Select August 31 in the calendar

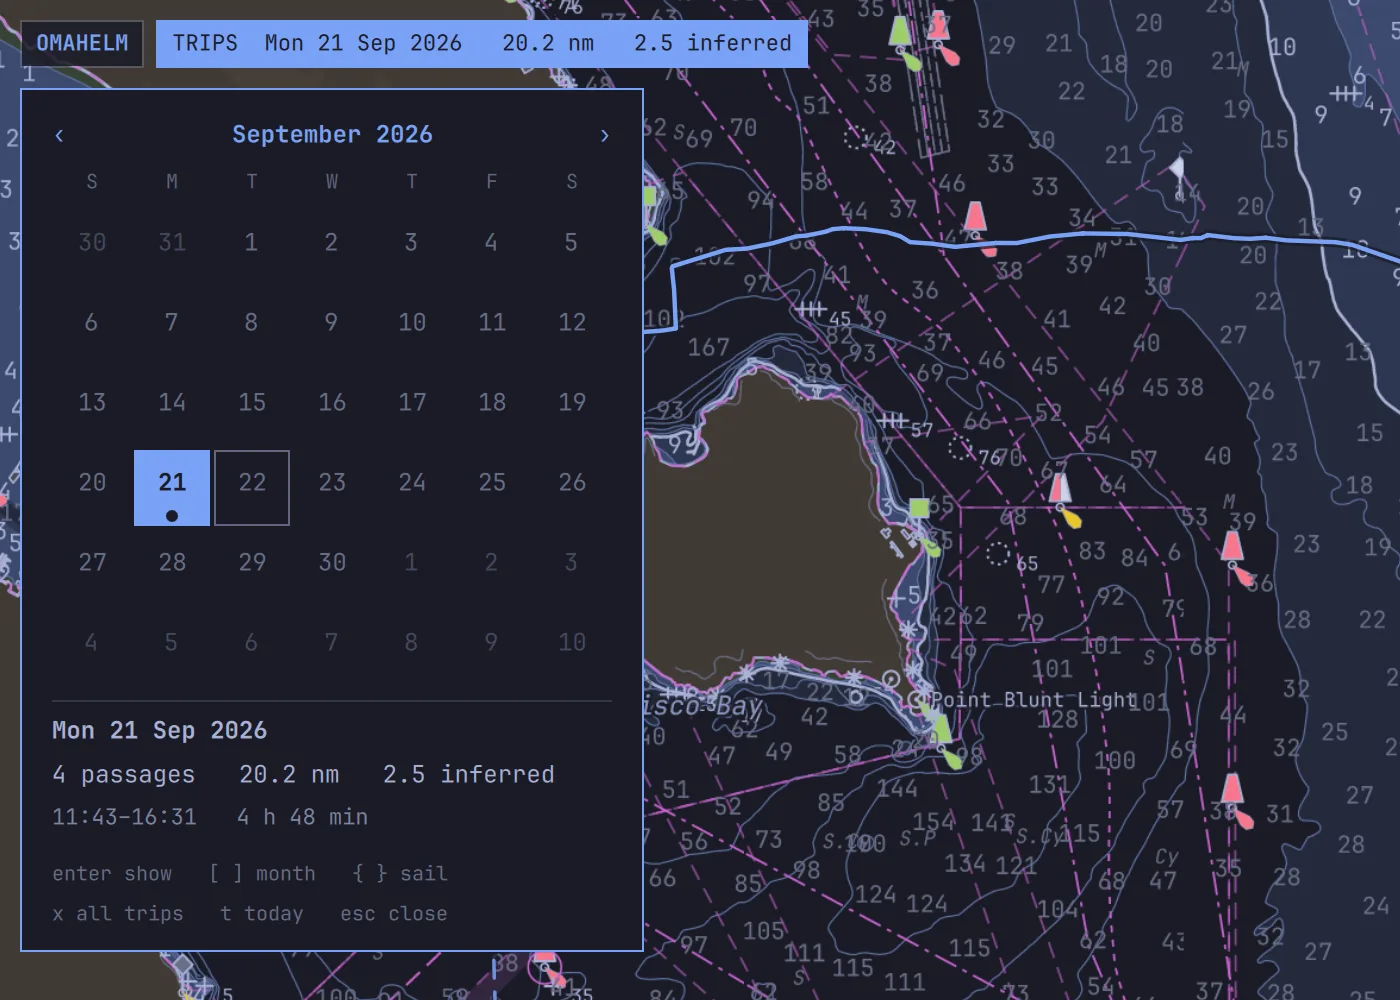pyautogui.click(x=172, y=242)
